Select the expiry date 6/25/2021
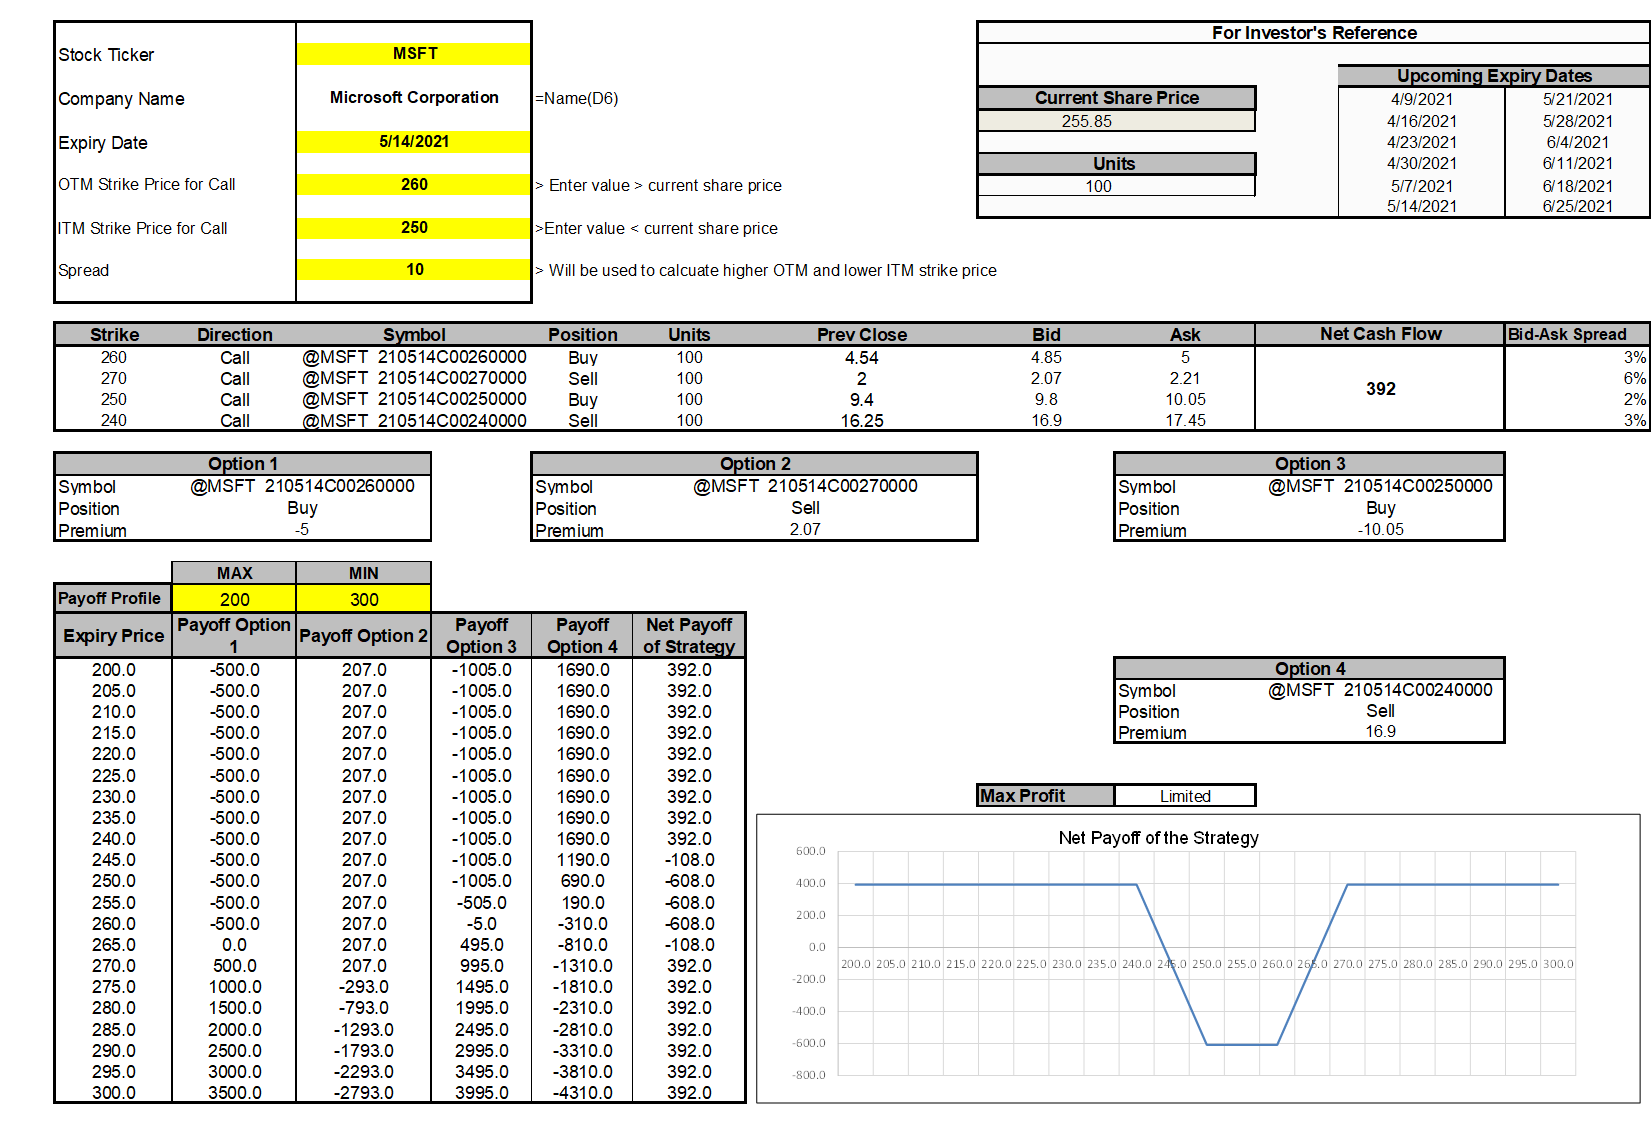The image size is (1652, 1125). (x=1577, y=206)
